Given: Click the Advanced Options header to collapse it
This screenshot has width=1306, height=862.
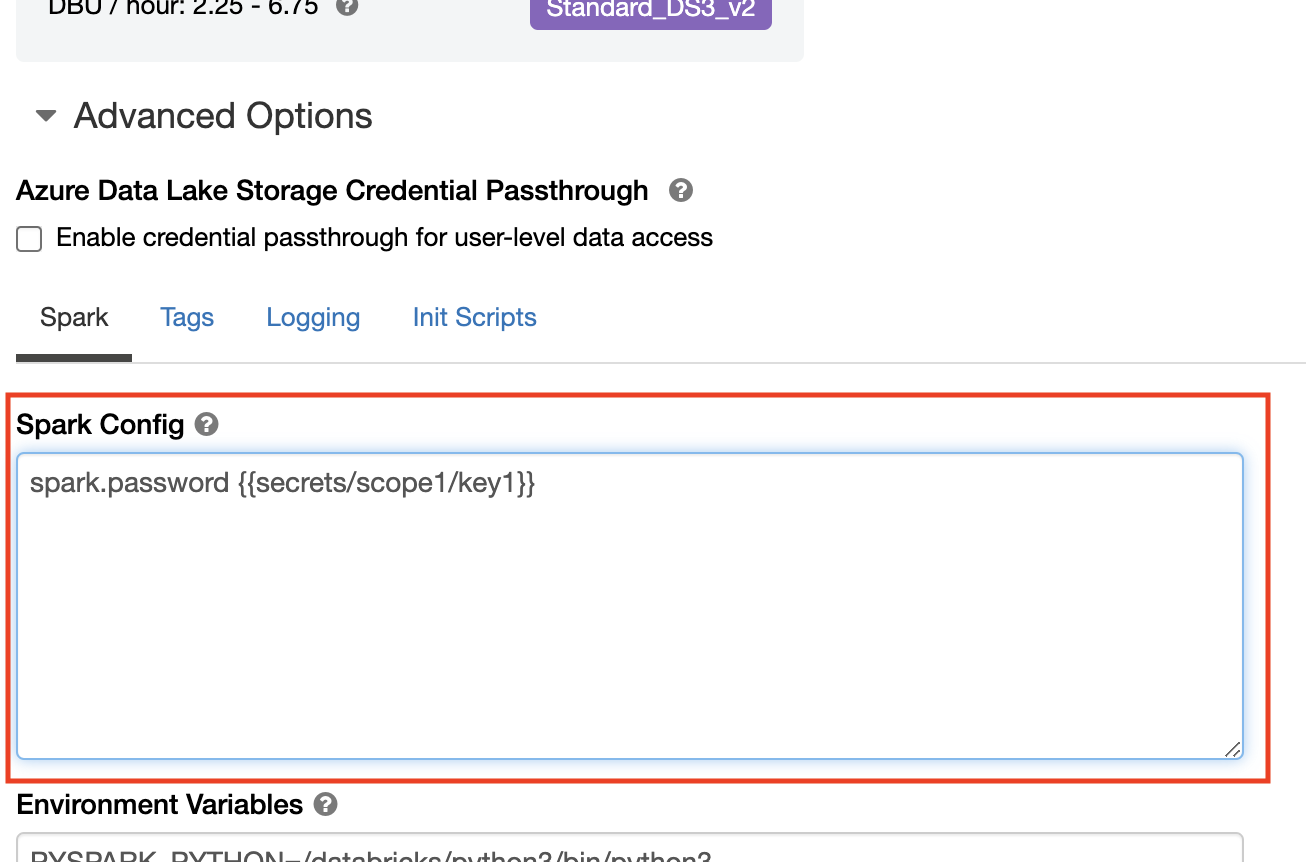Looking at the screenshot, I should click(221, 115).
